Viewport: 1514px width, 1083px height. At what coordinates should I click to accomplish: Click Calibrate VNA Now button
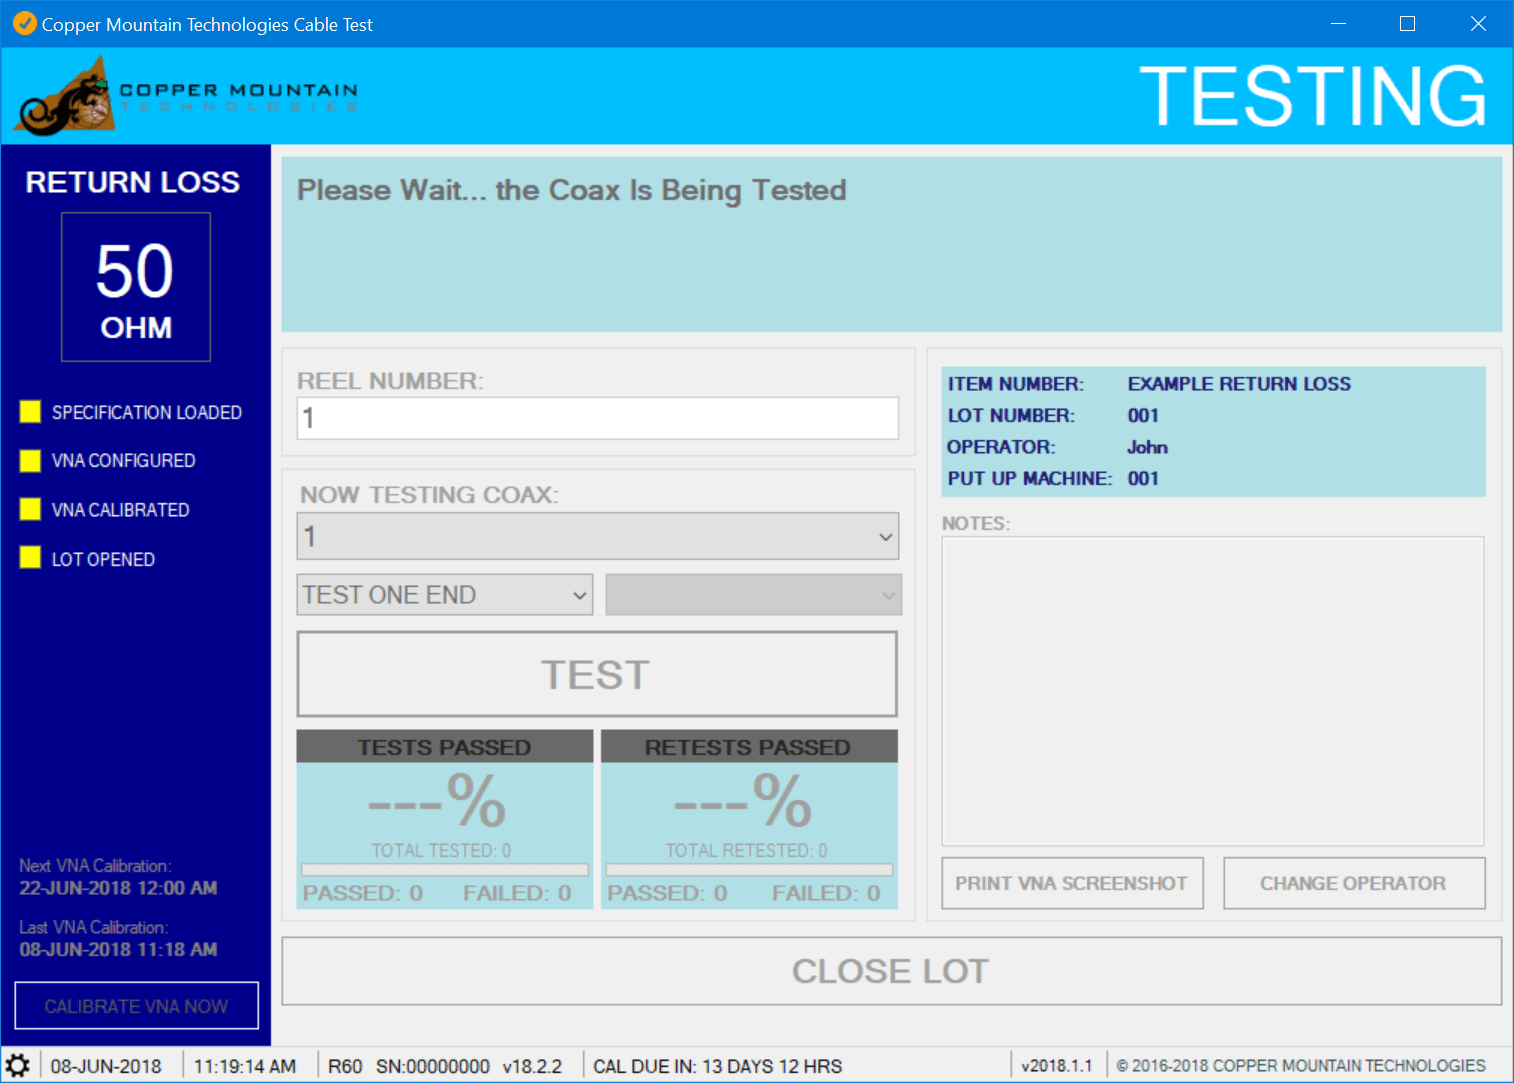tap(137, 1006)
